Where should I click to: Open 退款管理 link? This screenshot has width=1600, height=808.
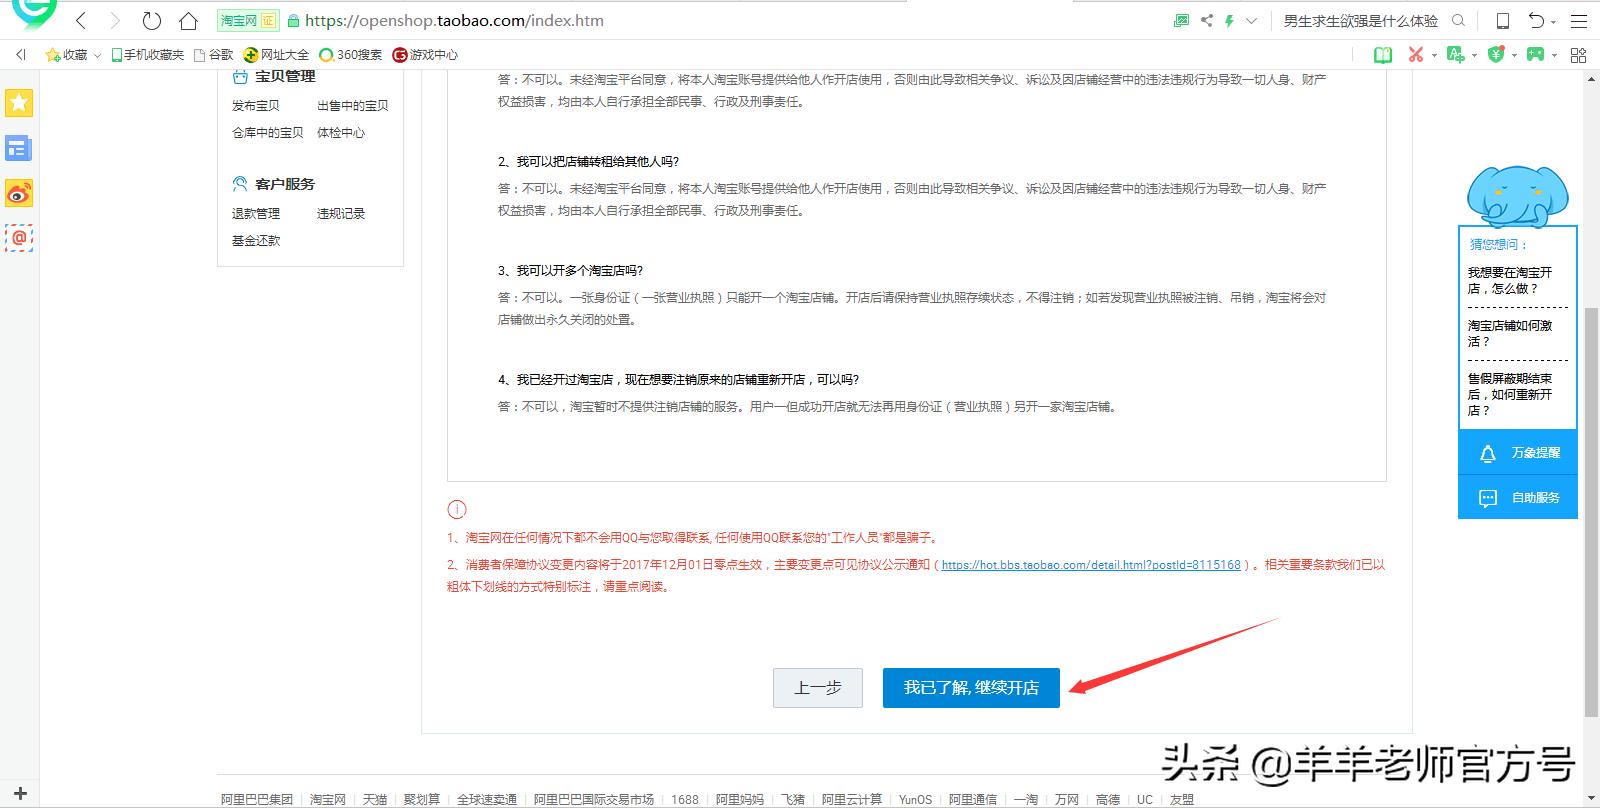coord(256,213)
